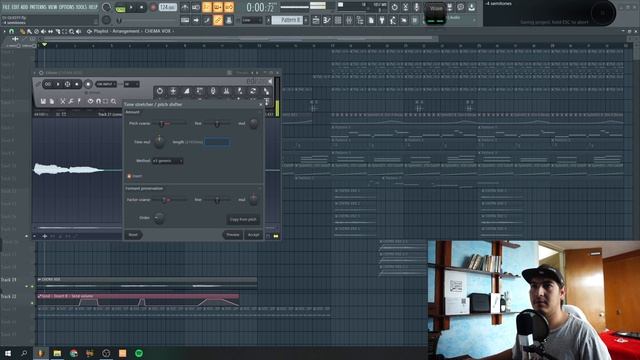Click Edison round record button
The height and width of the screenshot is (360, 640).
pyautogui.click(x=88, y=84)
